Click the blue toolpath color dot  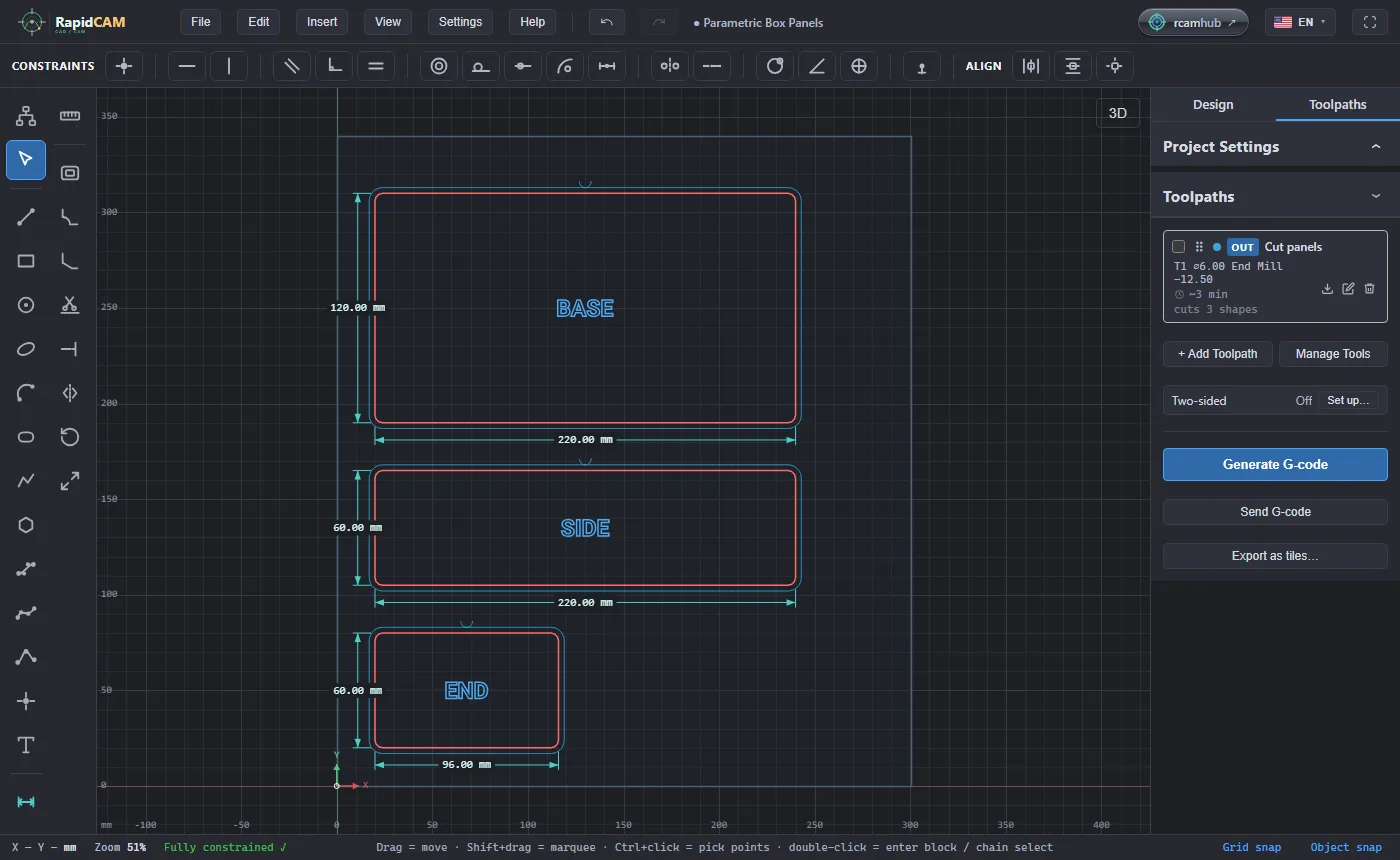pos(1217,247)
